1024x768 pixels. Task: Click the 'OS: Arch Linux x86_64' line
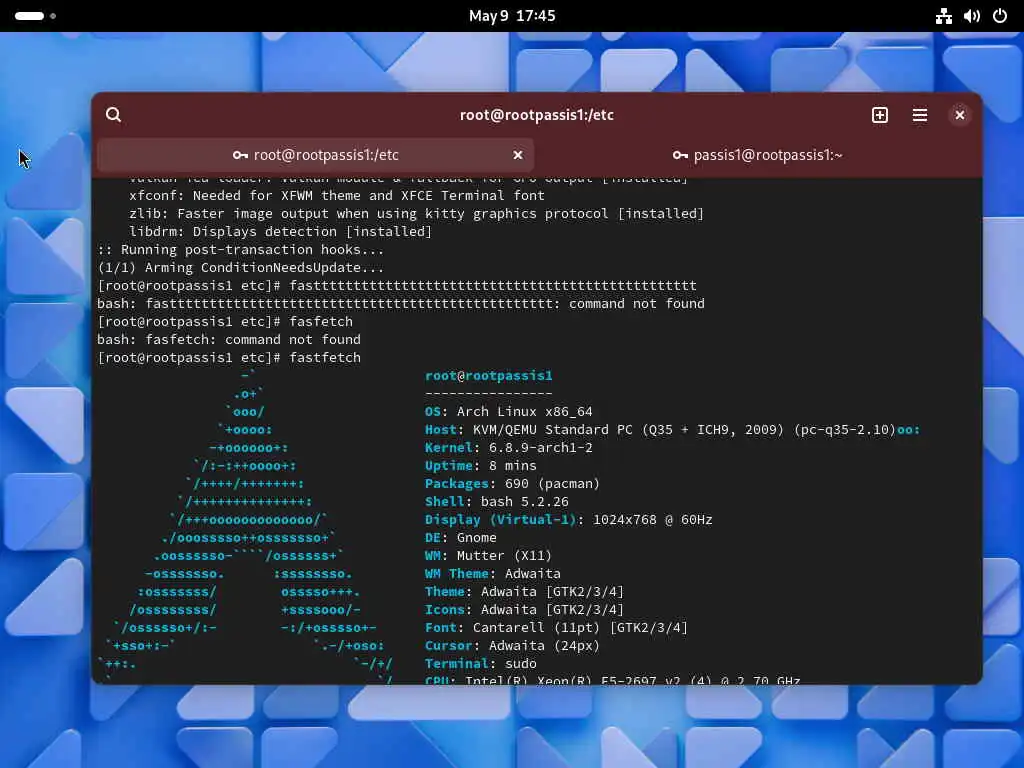[509, 412]
